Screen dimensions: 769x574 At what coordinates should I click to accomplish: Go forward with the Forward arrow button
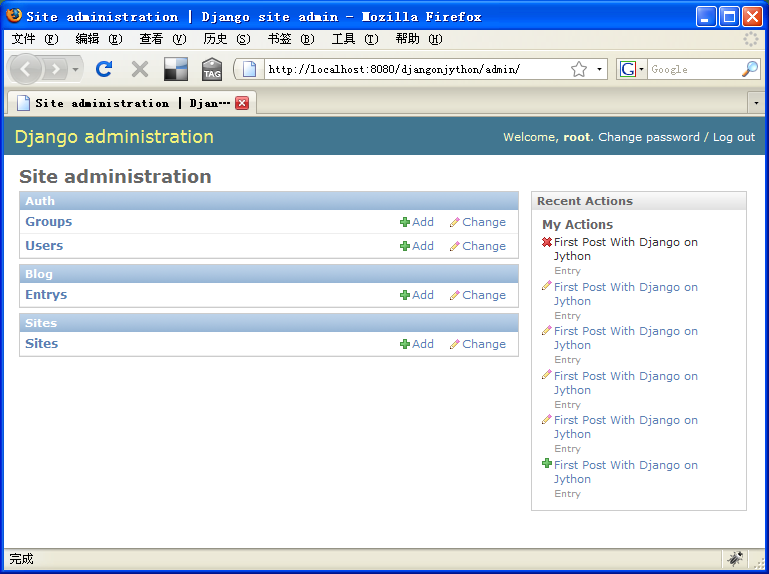point(55,69)
